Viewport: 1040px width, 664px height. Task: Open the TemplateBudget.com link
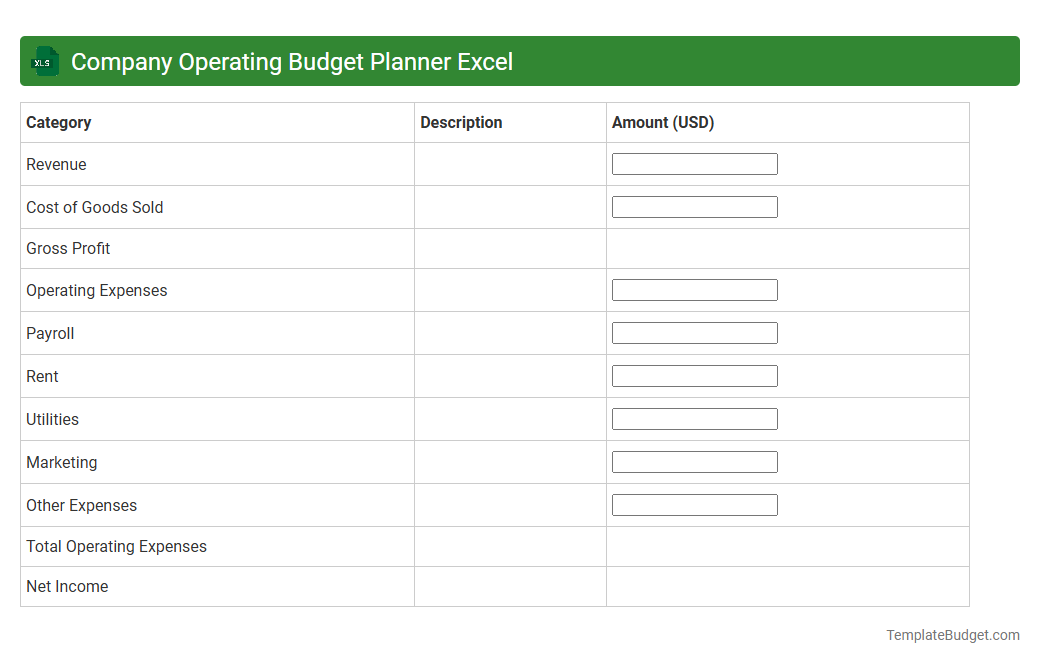(x=951, y=634)
